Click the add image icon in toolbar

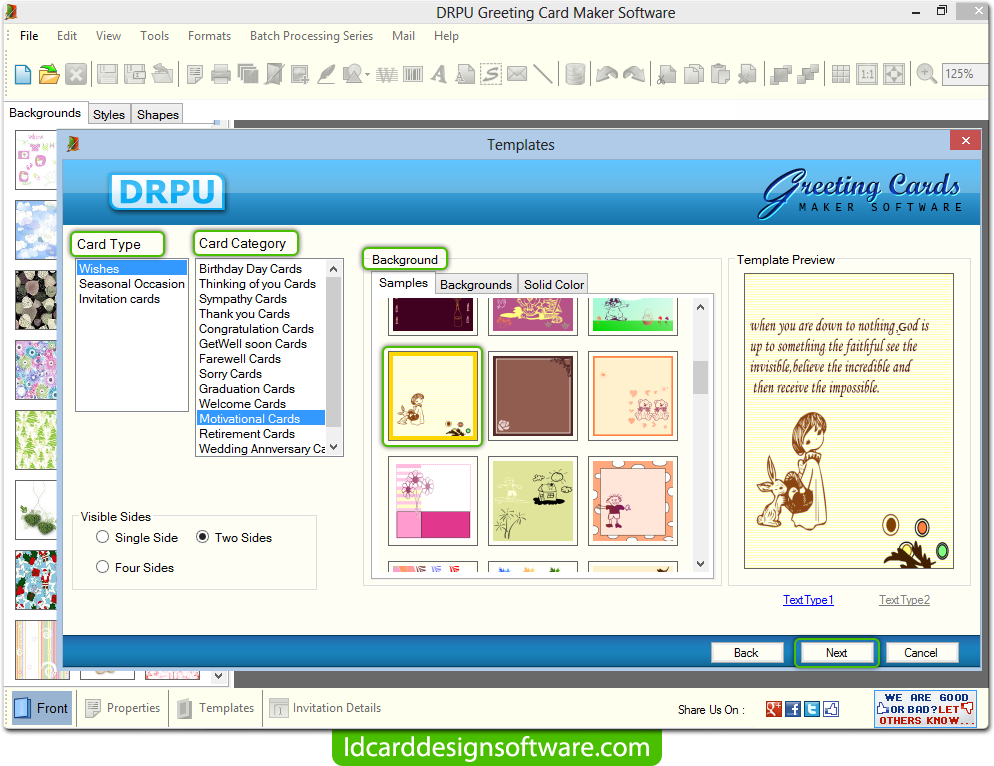(x=300, y=75)
